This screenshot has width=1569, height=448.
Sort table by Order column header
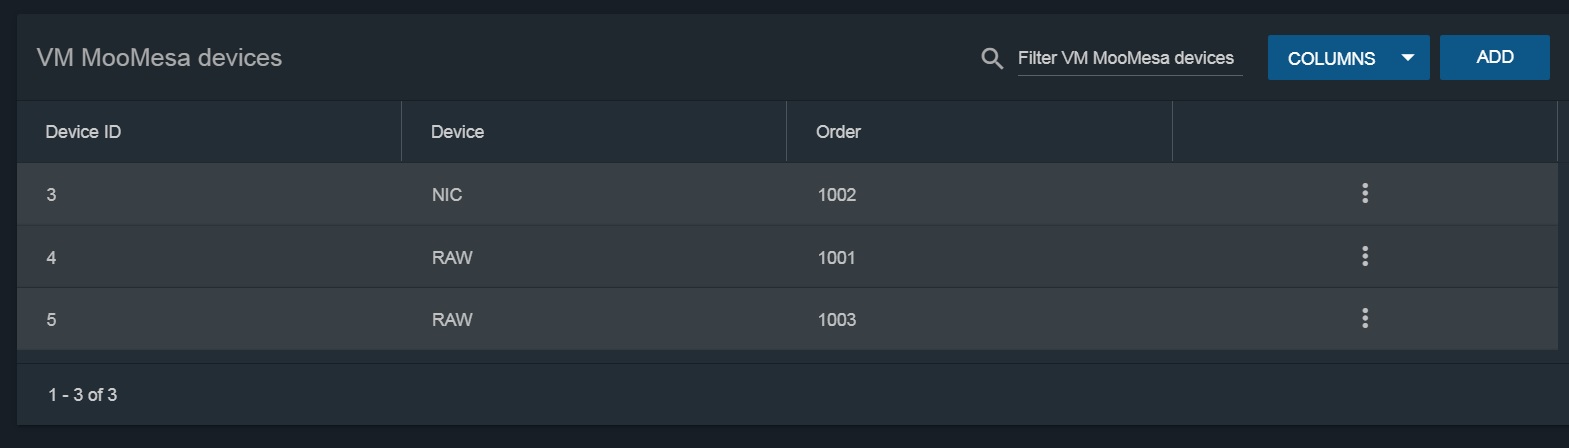[838, 132]
